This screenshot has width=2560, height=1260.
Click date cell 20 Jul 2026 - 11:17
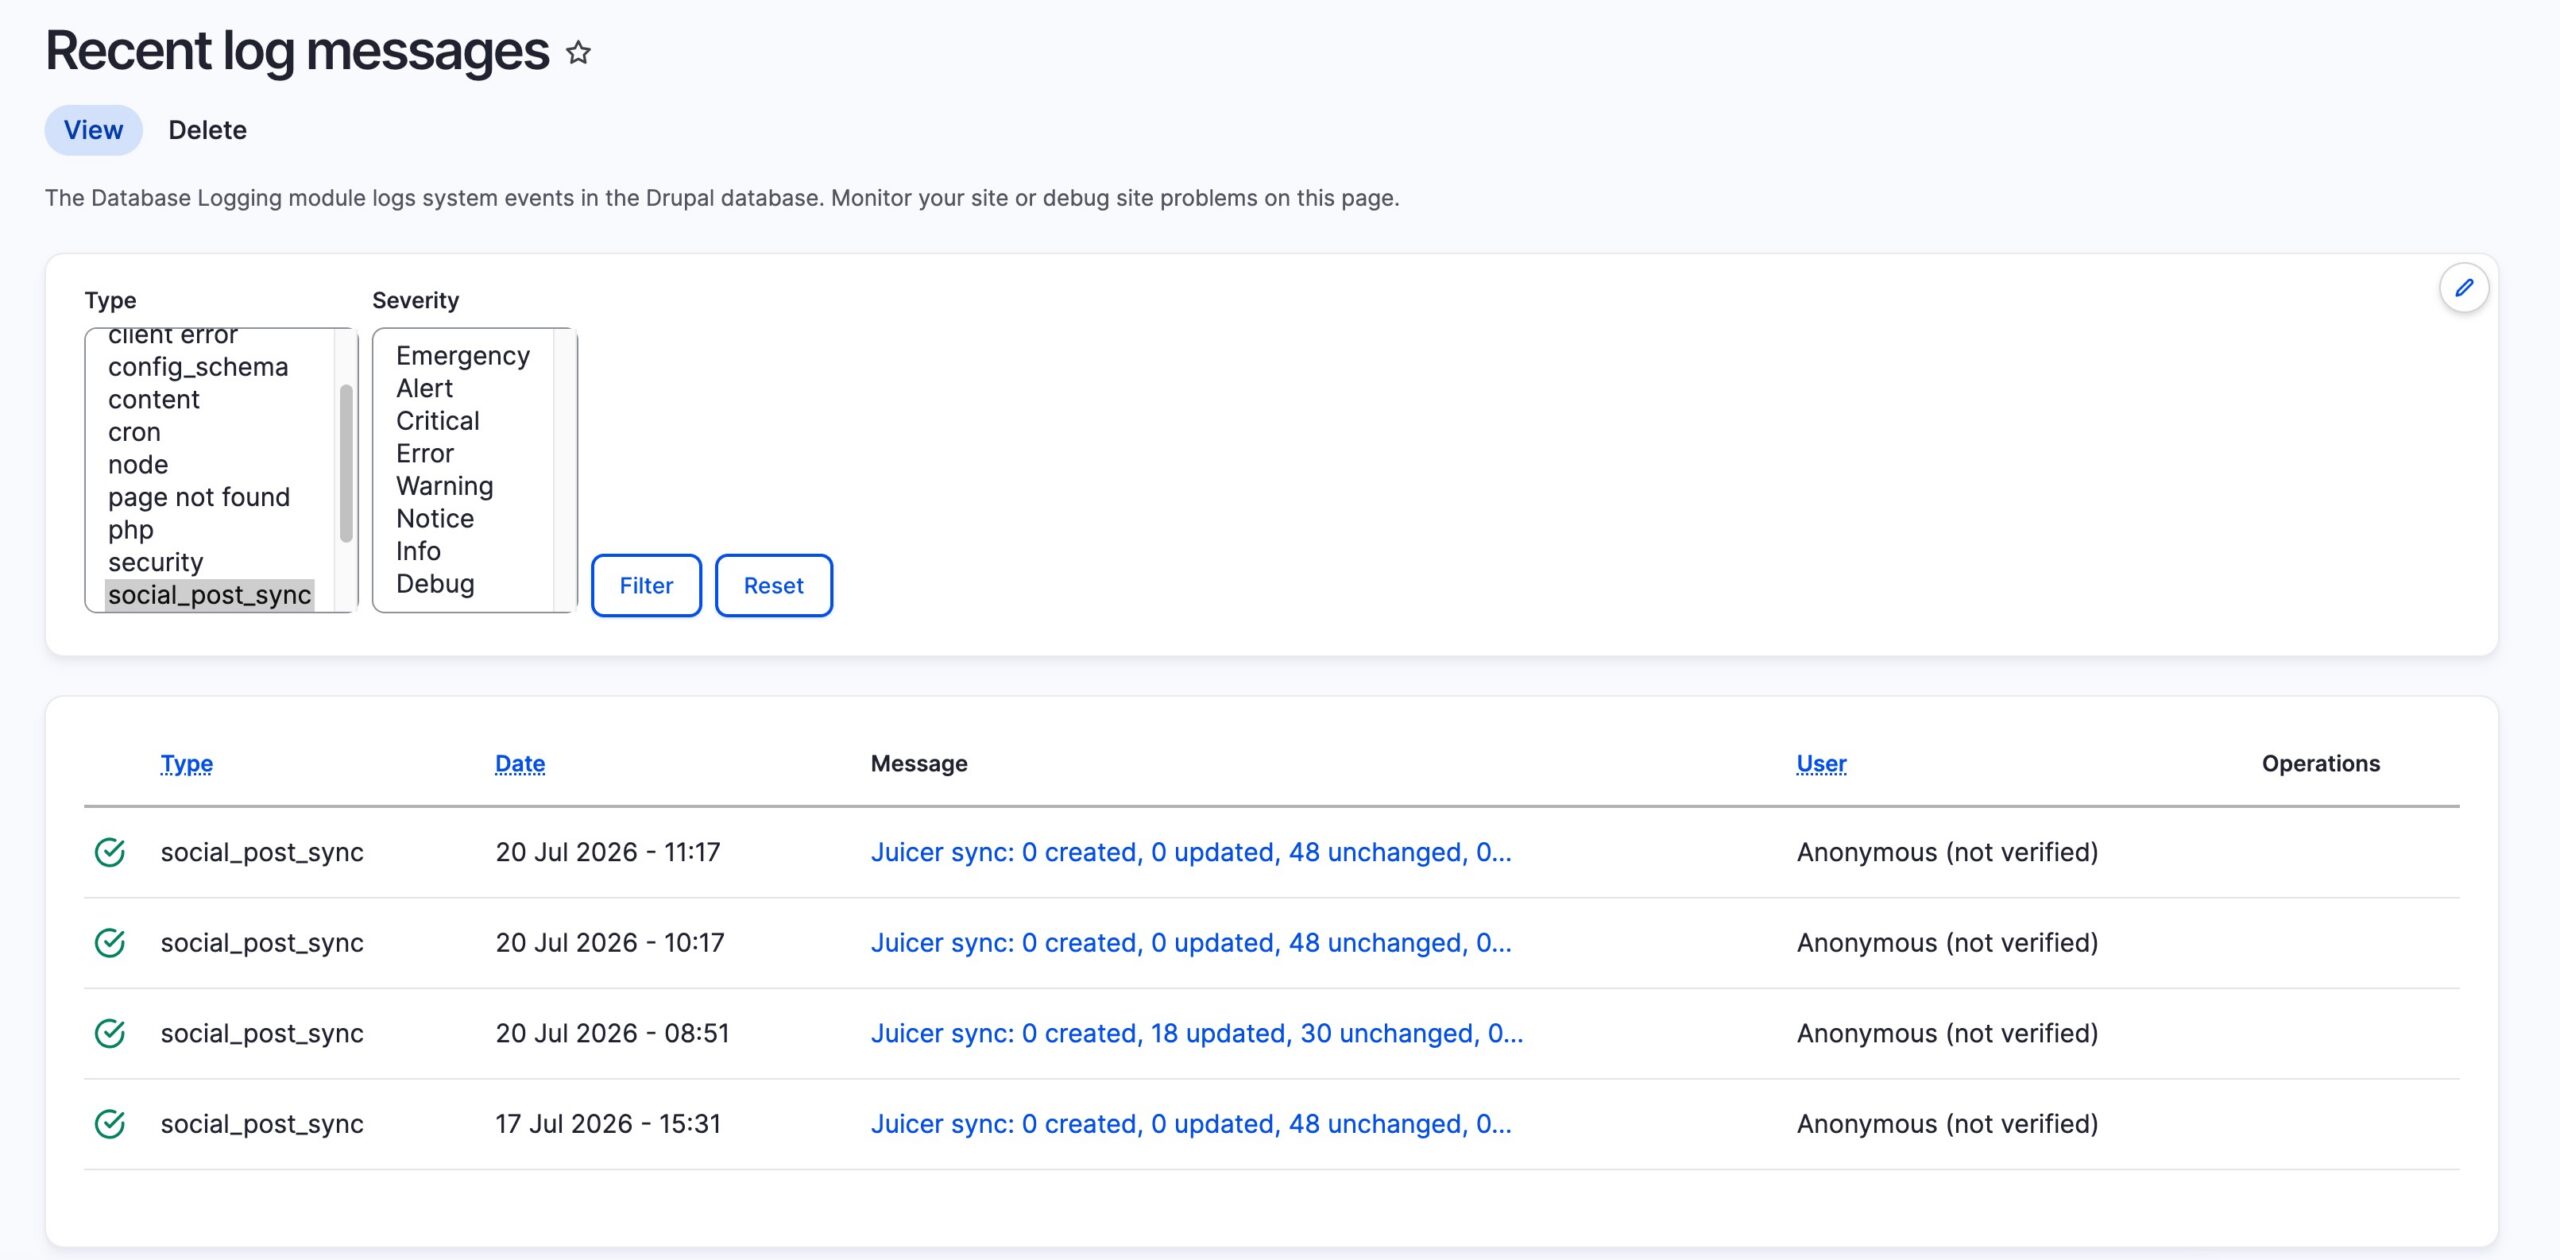click(x=608, y=852)
